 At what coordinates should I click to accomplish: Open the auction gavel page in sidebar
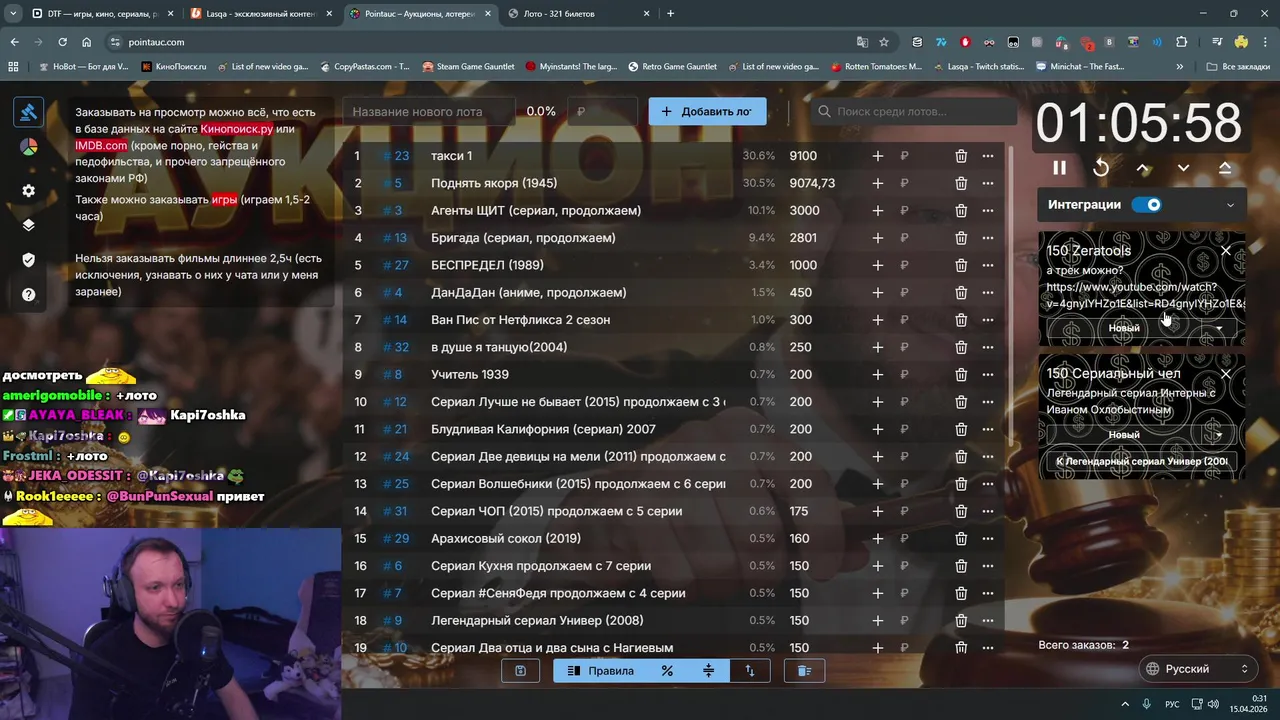(x=28, y=112)
